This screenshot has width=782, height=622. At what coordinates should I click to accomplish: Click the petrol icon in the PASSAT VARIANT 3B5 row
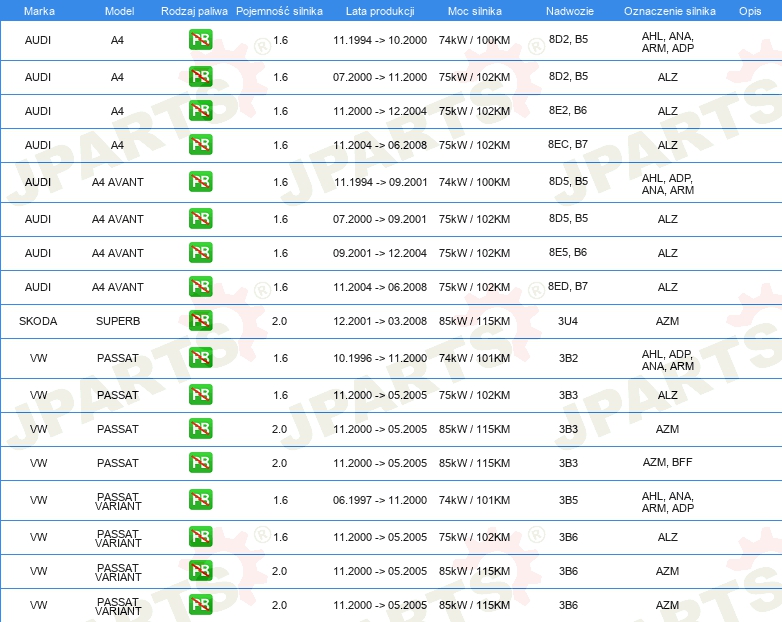click(200, 499)
